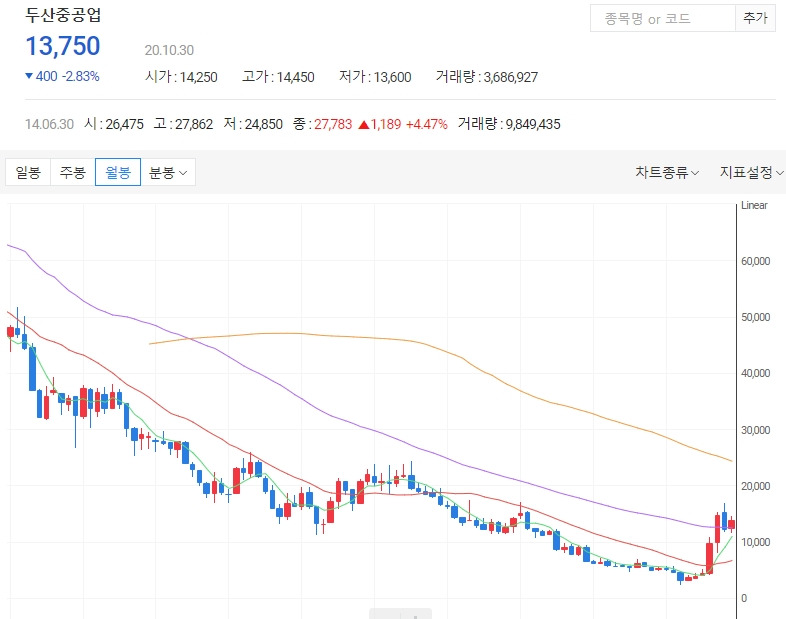
Task: Click the 추가 add button
Action: coord(755,19)
